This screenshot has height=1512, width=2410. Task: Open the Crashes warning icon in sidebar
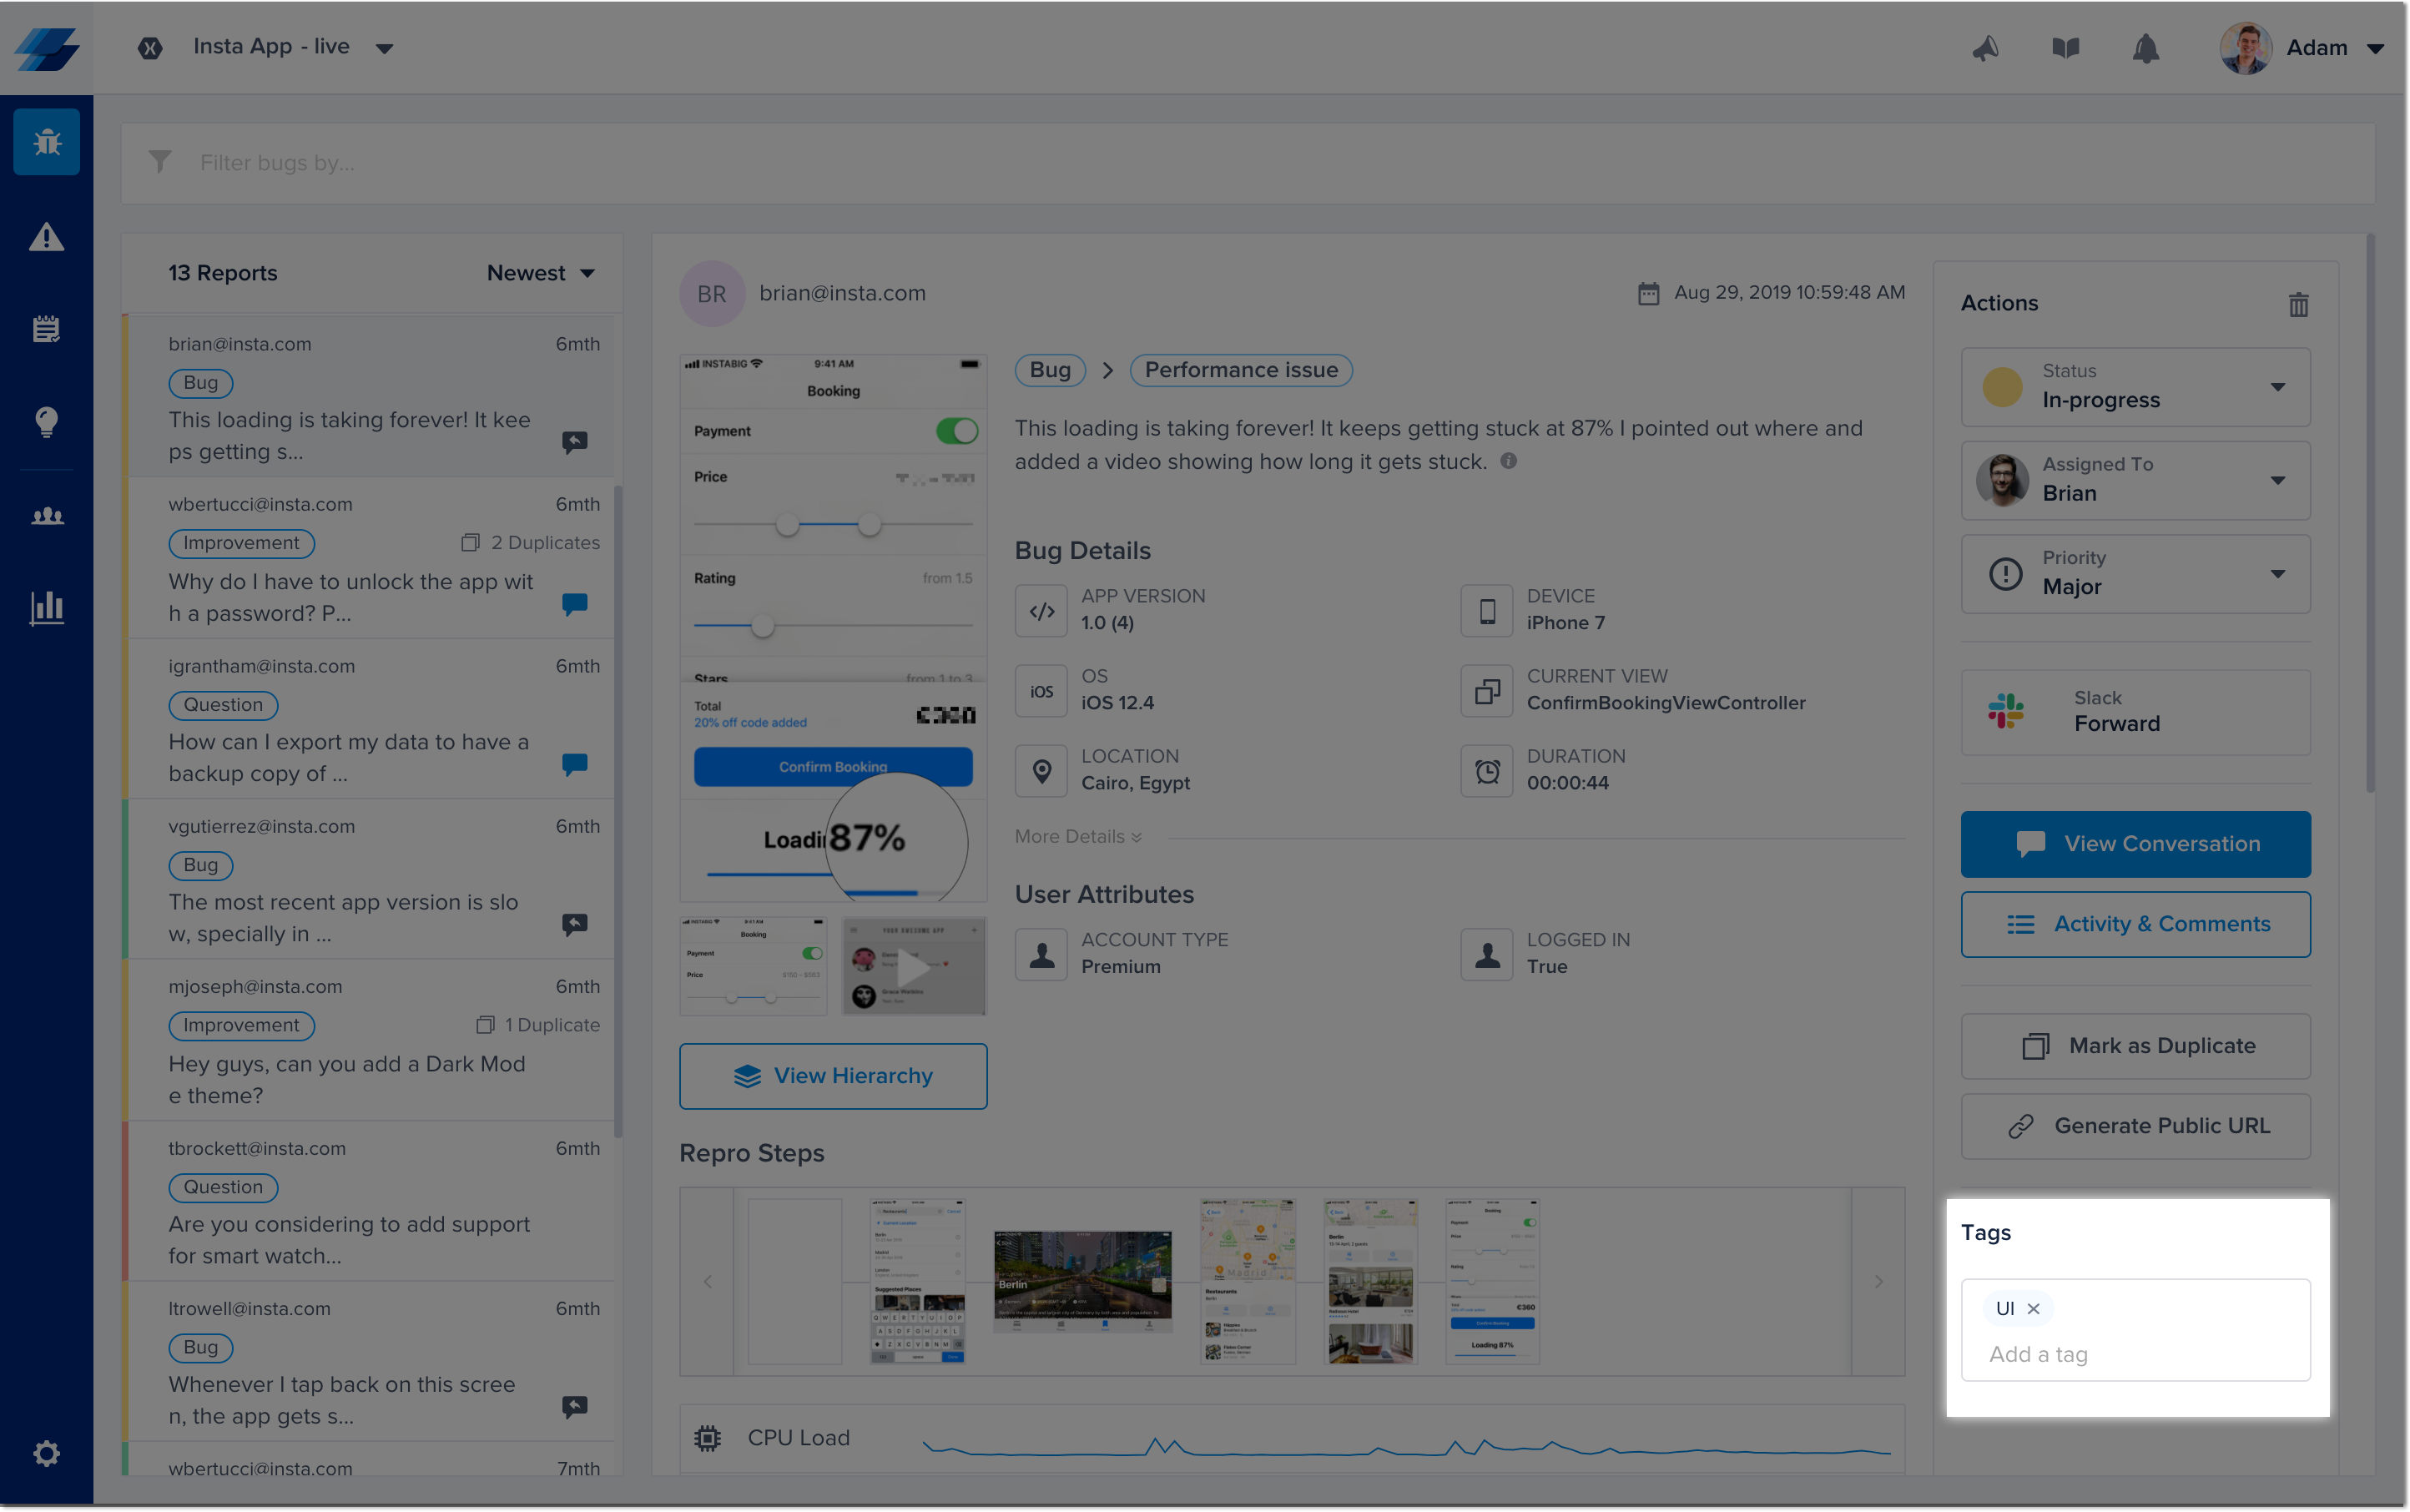(46, 237)
